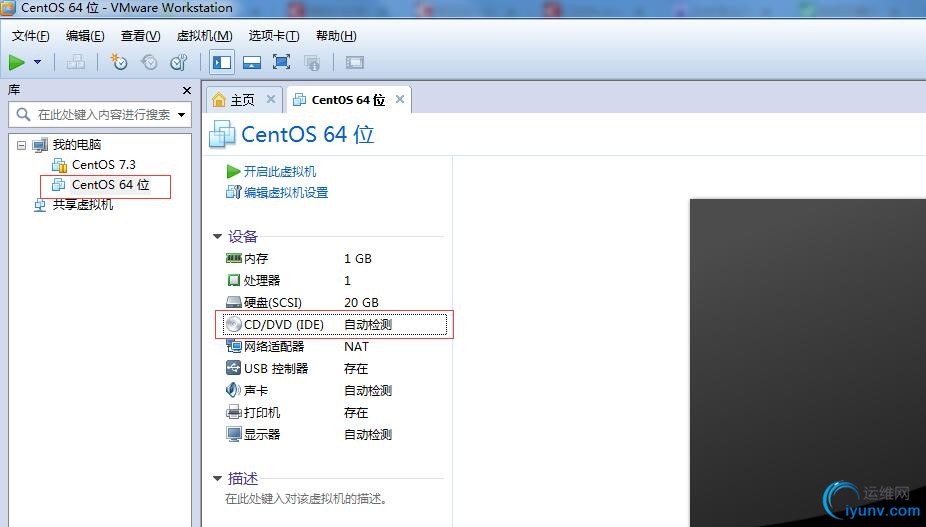Collapse the 我的电脑 tree node
The width and height of the screenshot is (926, 527).
pos(21,145)
